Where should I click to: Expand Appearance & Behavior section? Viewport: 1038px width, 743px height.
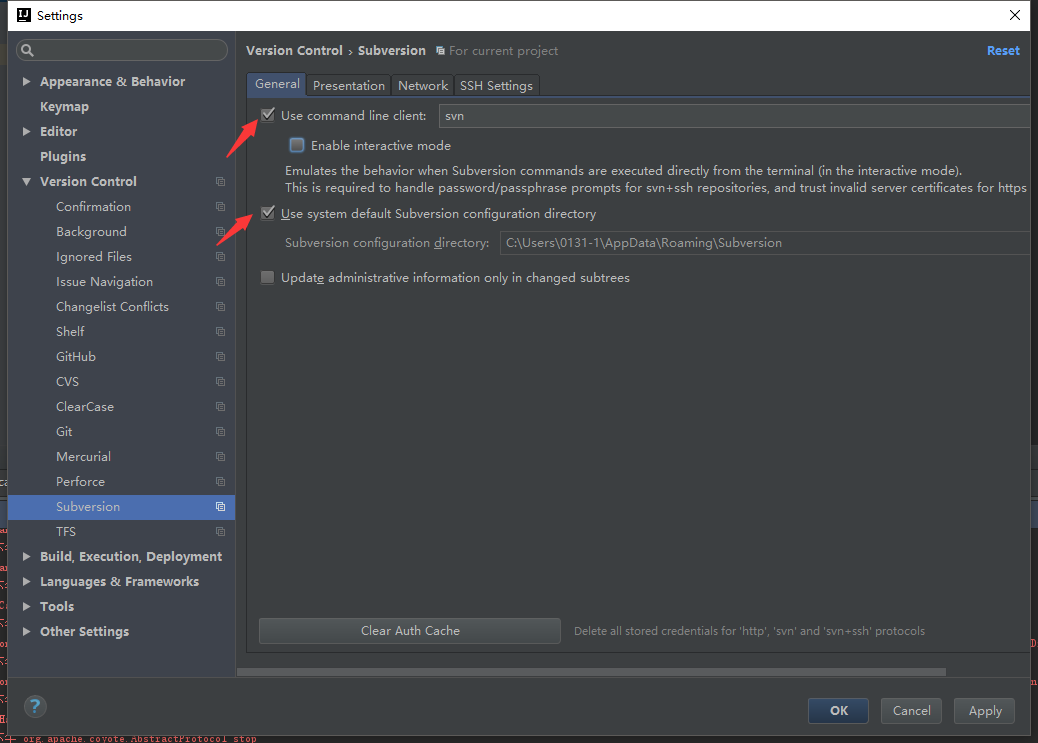26,81
